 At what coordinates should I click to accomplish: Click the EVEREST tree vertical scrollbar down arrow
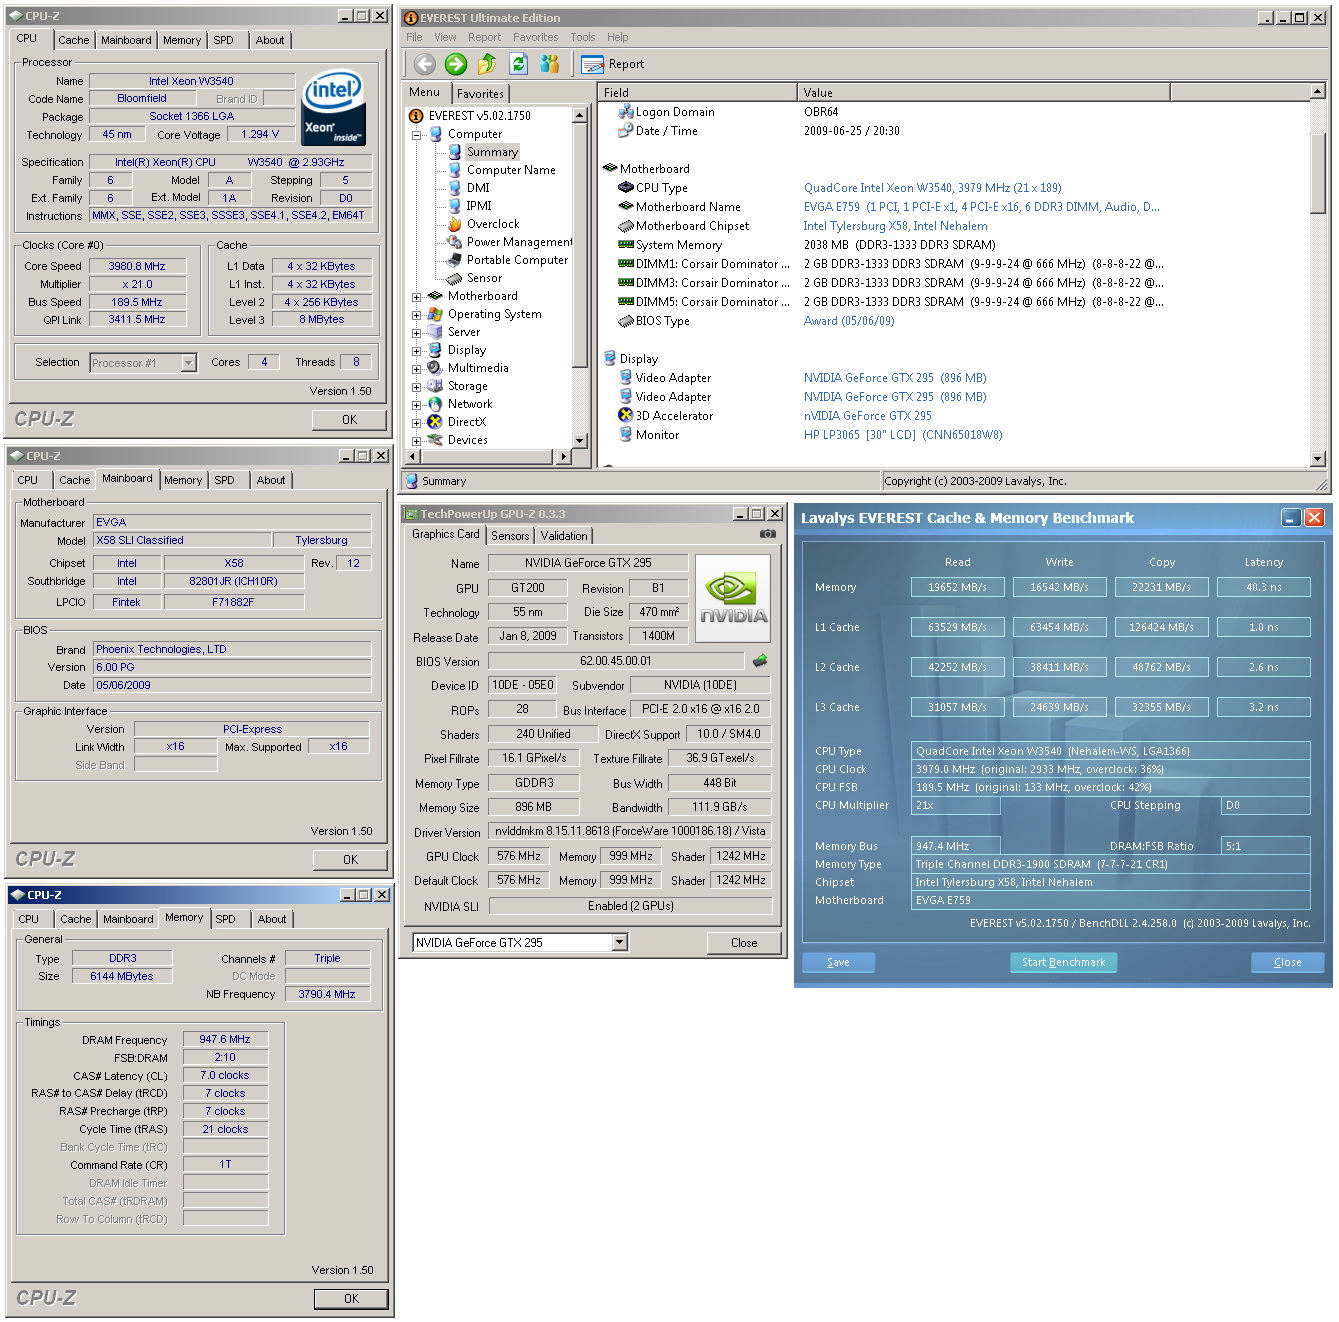(579, 440)
